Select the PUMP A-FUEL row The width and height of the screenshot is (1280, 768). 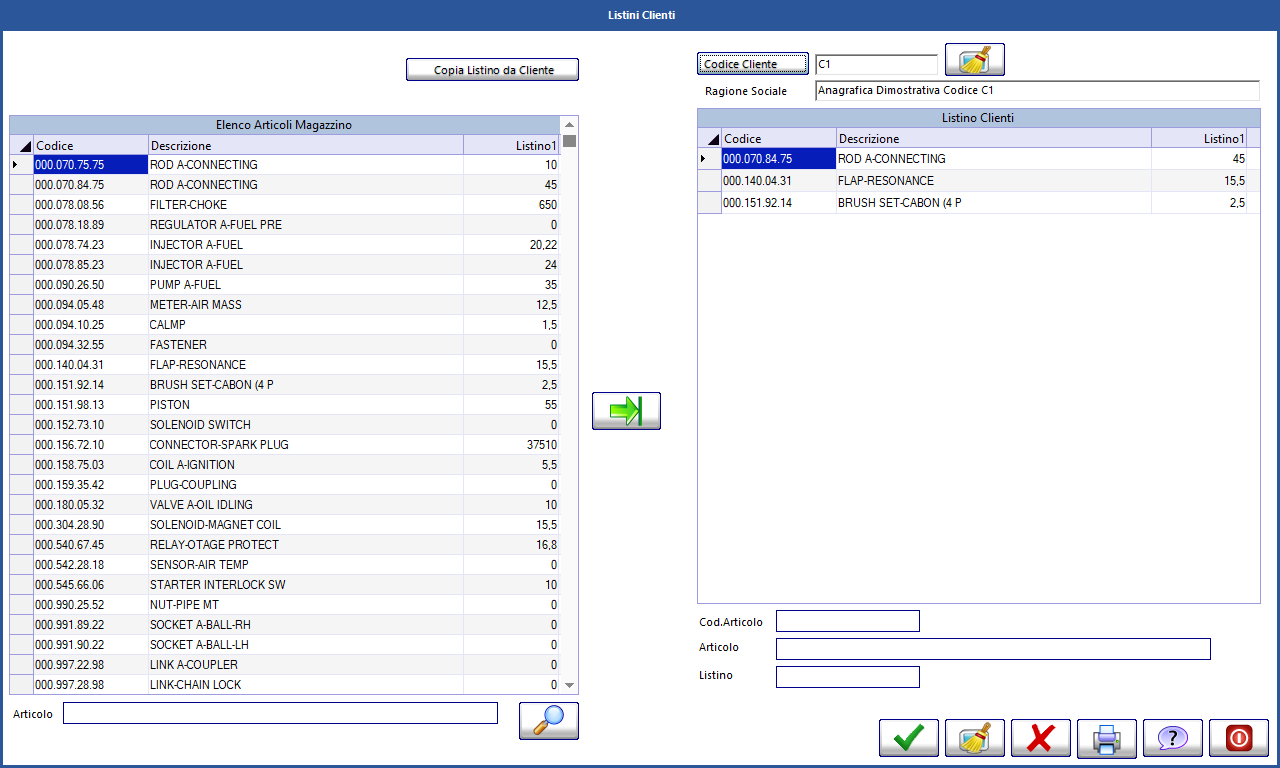285,285
